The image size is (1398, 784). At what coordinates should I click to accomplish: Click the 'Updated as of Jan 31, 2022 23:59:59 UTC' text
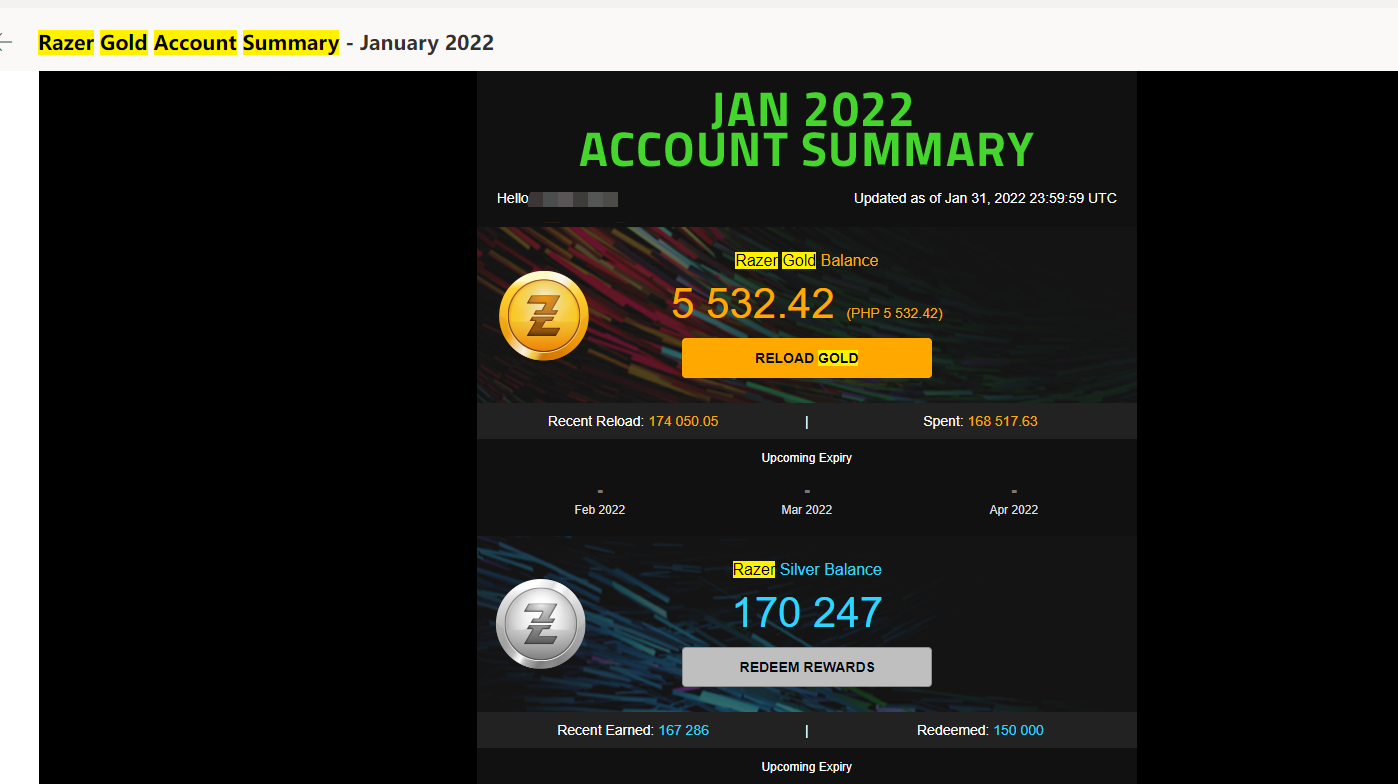(985, 198)
